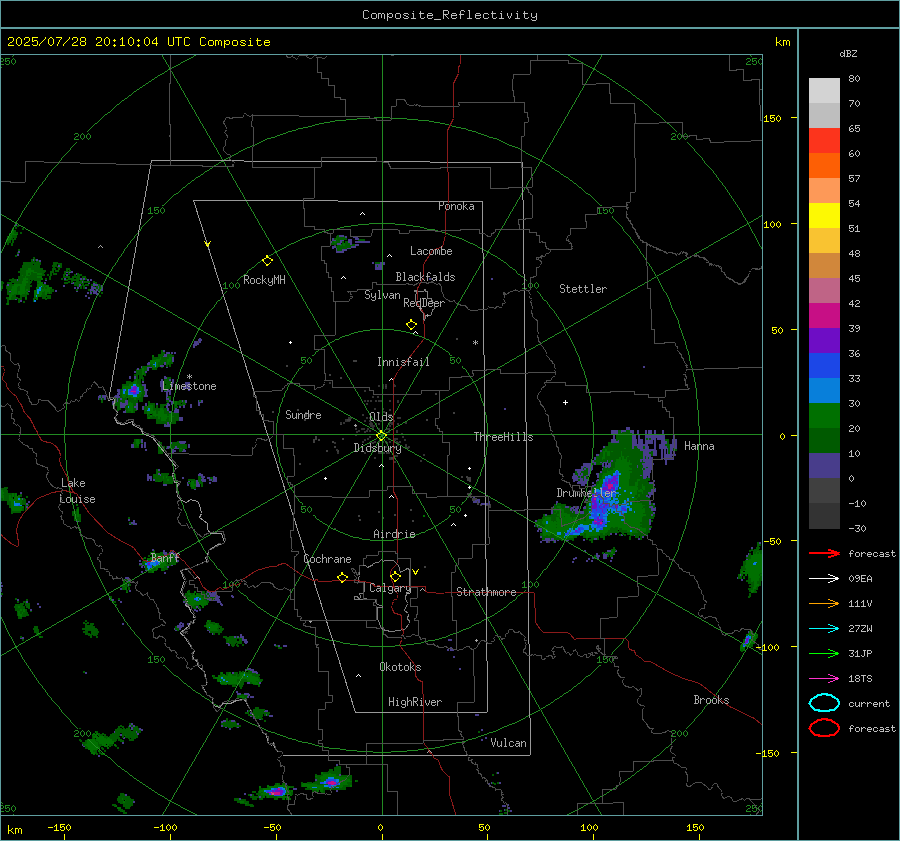Select the purple swatch above 36 dBZ
Screen dimensions: 900x841
(x=824, y=340)
